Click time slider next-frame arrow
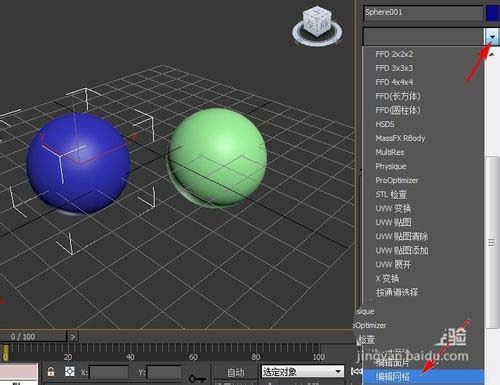The image size is (500, 385). coord(73,337)
